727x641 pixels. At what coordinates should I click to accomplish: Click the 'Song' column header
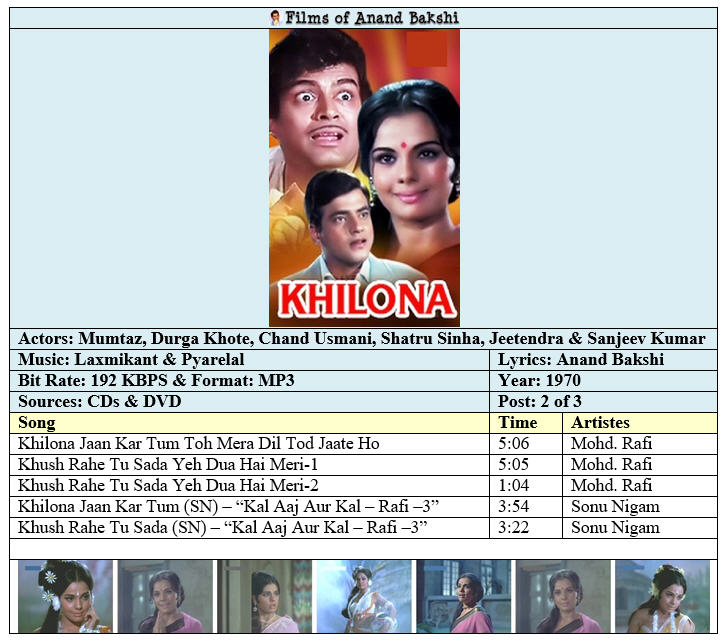[x=249, y=423]
